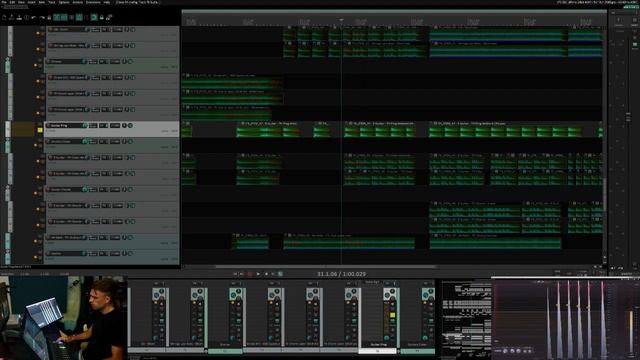Open Project Settings from the toolbar
Screen dimensions: 640x360
click(27, 18)
